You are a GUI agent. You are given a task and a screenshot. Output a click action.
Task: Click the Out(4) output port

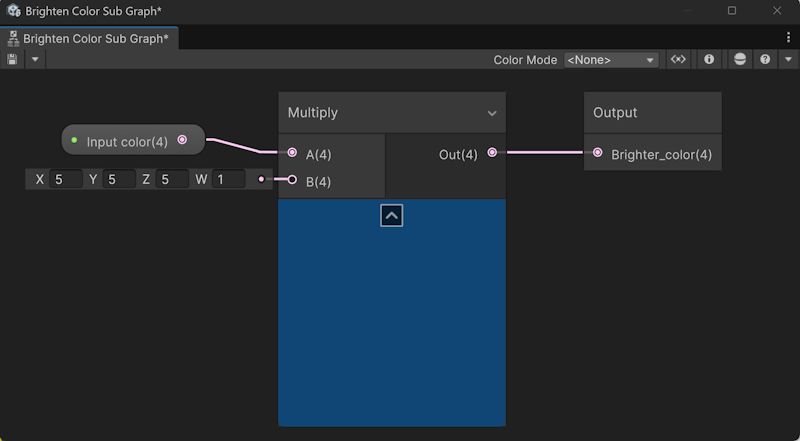pyautogui.click(x=492, y=153)
